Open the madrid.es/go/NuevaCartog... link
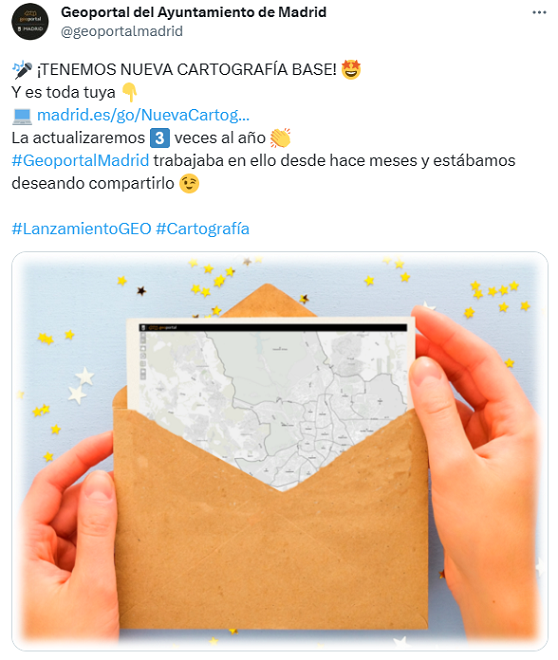The image size is (558, 660). click(143, 115)
